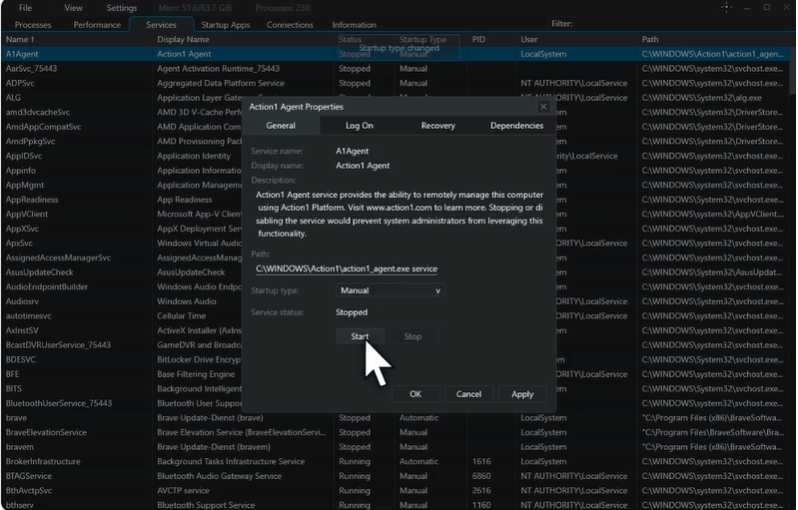This screenshot has height=510, width=798.
Task: Select the BTAGService row
Action: 395,476
